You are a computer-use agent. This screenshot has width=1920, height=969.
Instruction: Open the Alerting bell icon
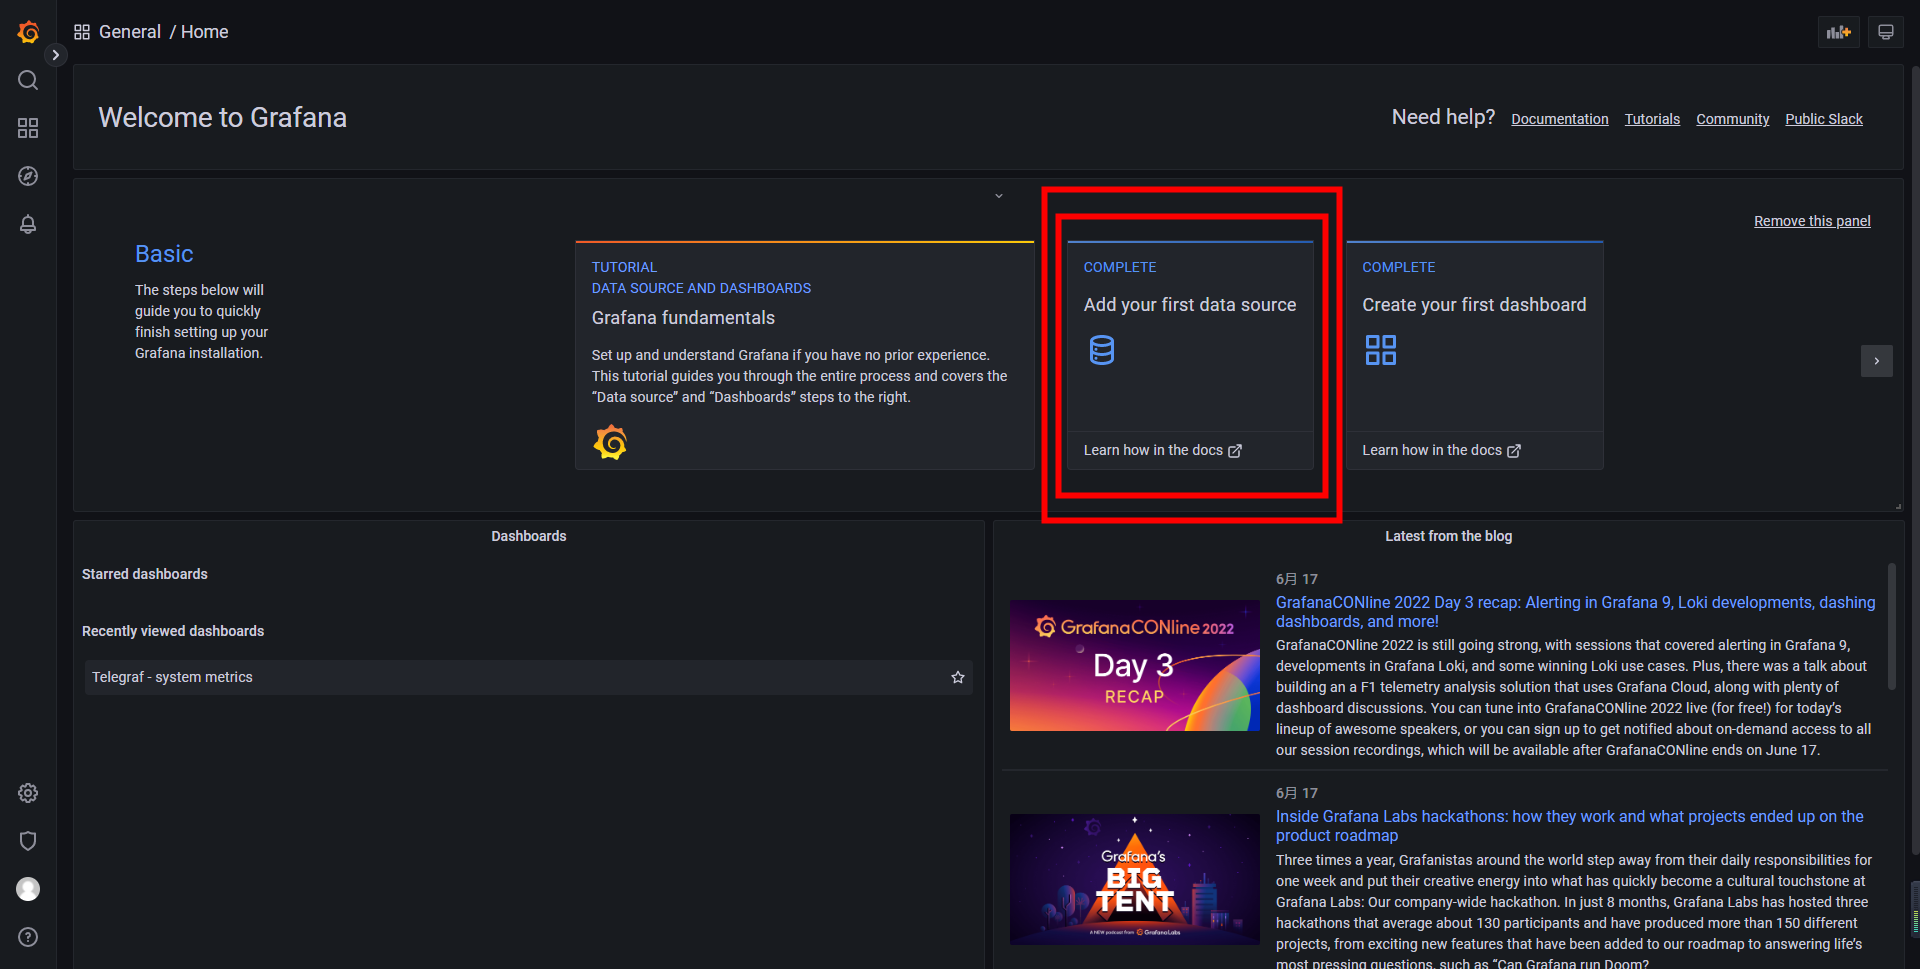28,224
